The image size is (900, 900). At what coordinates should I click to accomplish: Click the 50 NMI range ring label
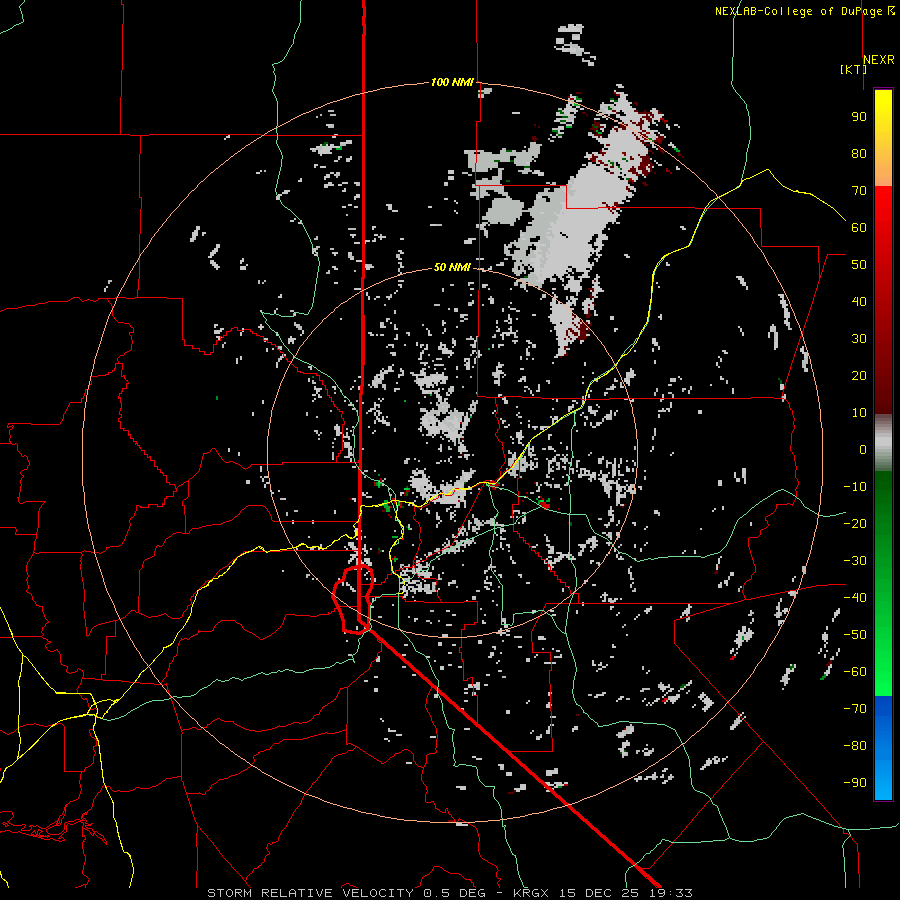tap(452, 267)
